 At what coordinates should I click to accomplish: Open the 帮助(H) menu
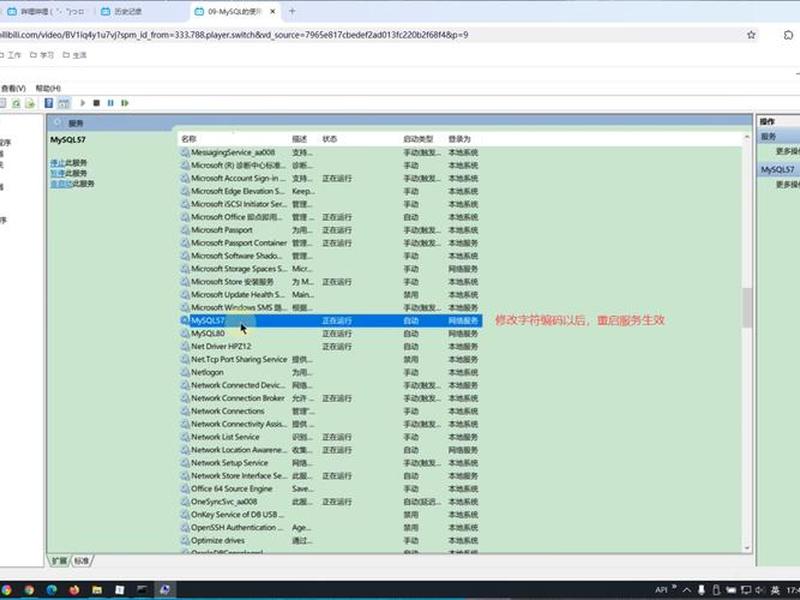click(48, 88)
